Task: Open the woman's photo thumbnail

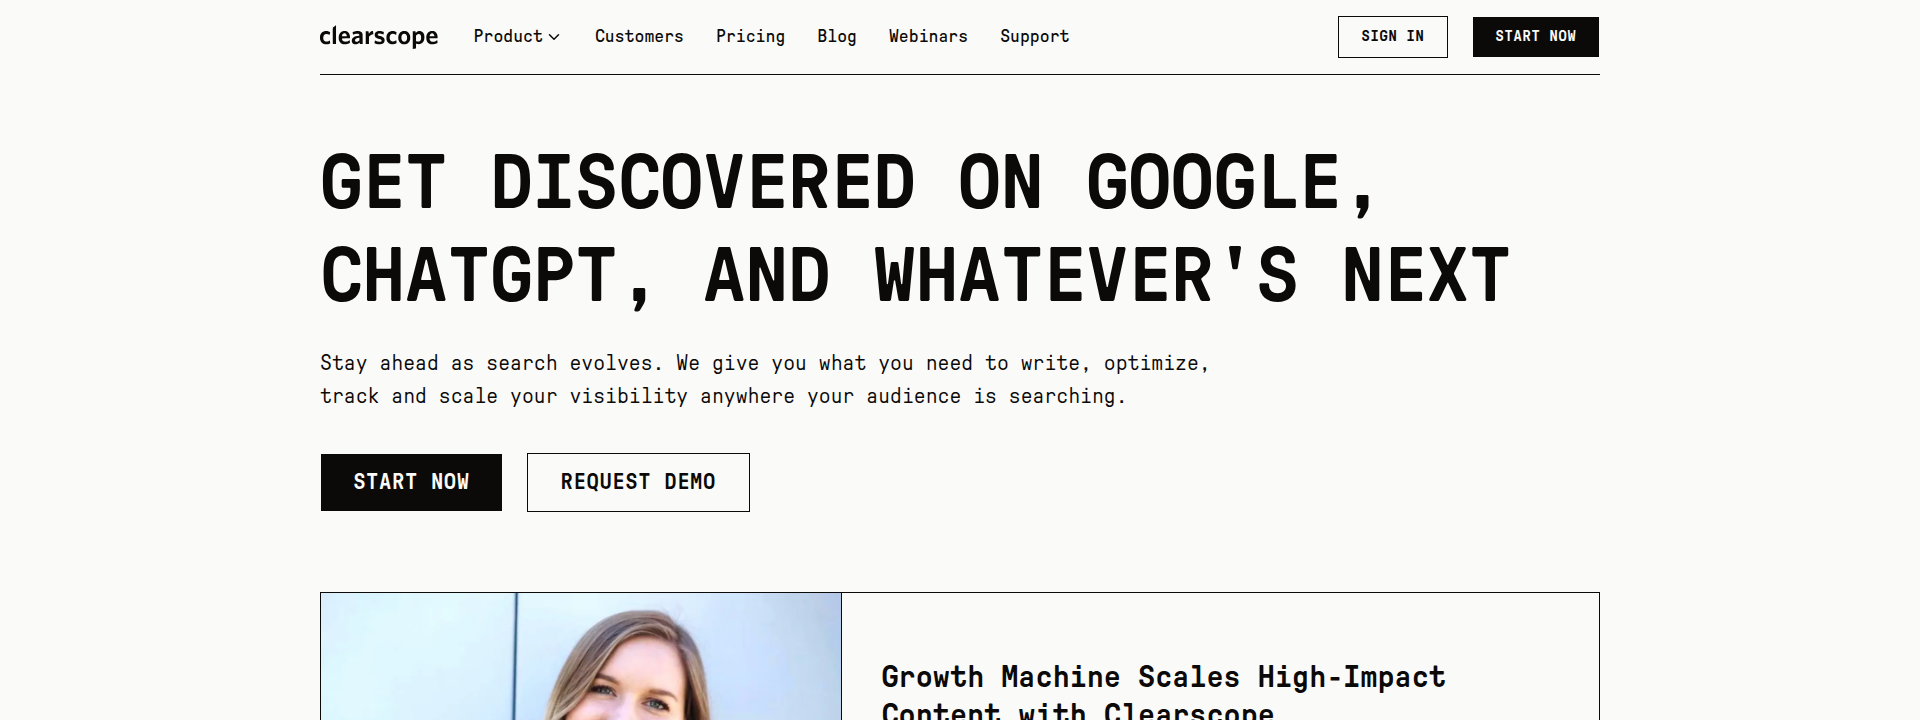Action: (x=581, y=656)
